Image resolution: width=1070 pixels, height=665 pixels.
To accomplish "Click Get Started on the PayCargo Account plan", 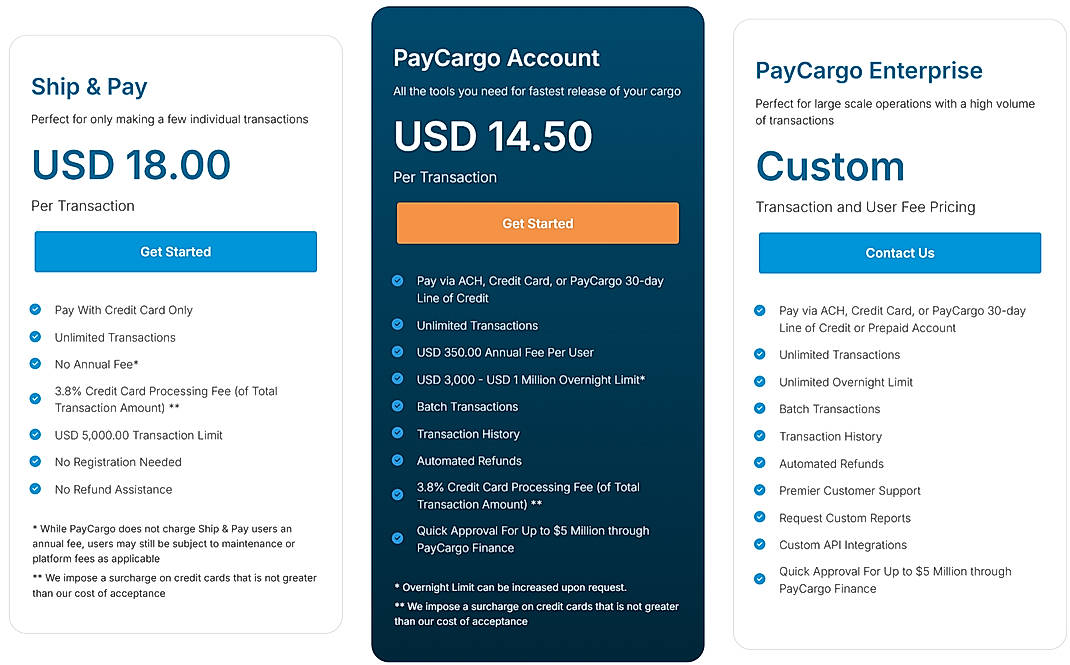I will tap(537, 223).
